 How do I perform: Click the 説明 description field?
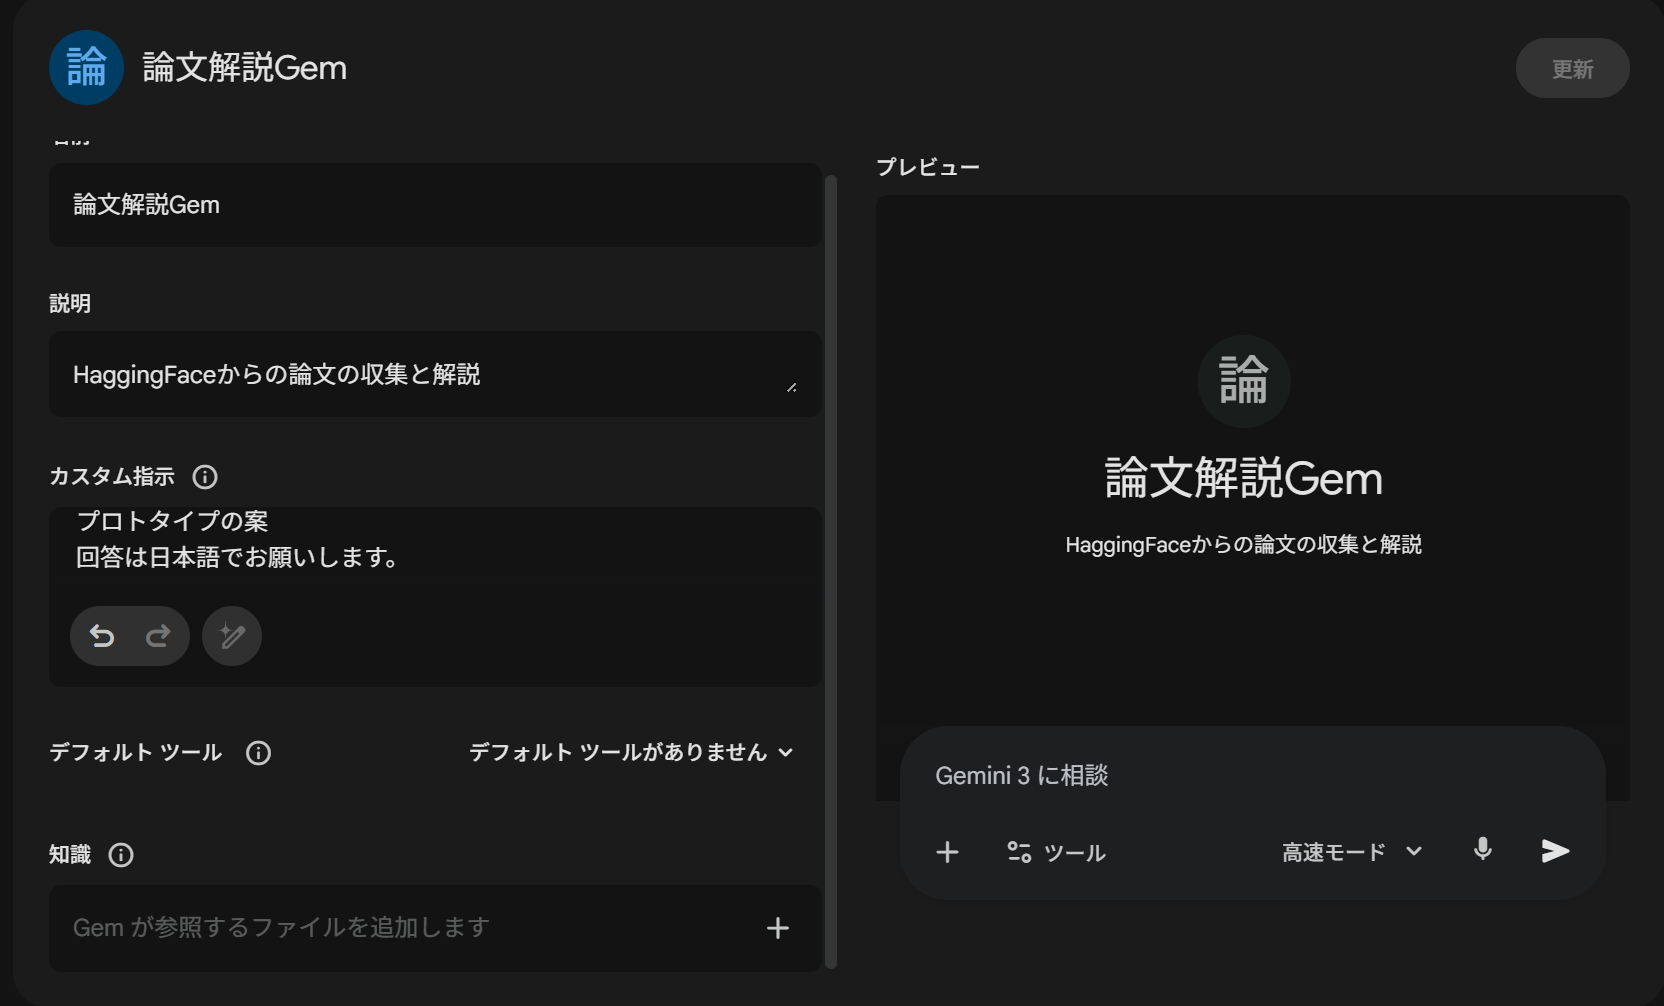coord(435,374)
